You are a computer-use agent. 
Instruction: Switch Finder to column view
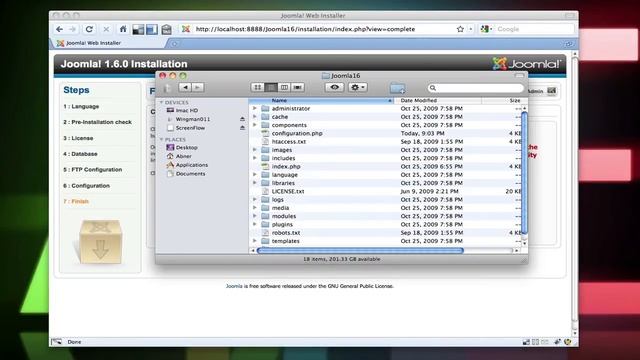point(284,87)
